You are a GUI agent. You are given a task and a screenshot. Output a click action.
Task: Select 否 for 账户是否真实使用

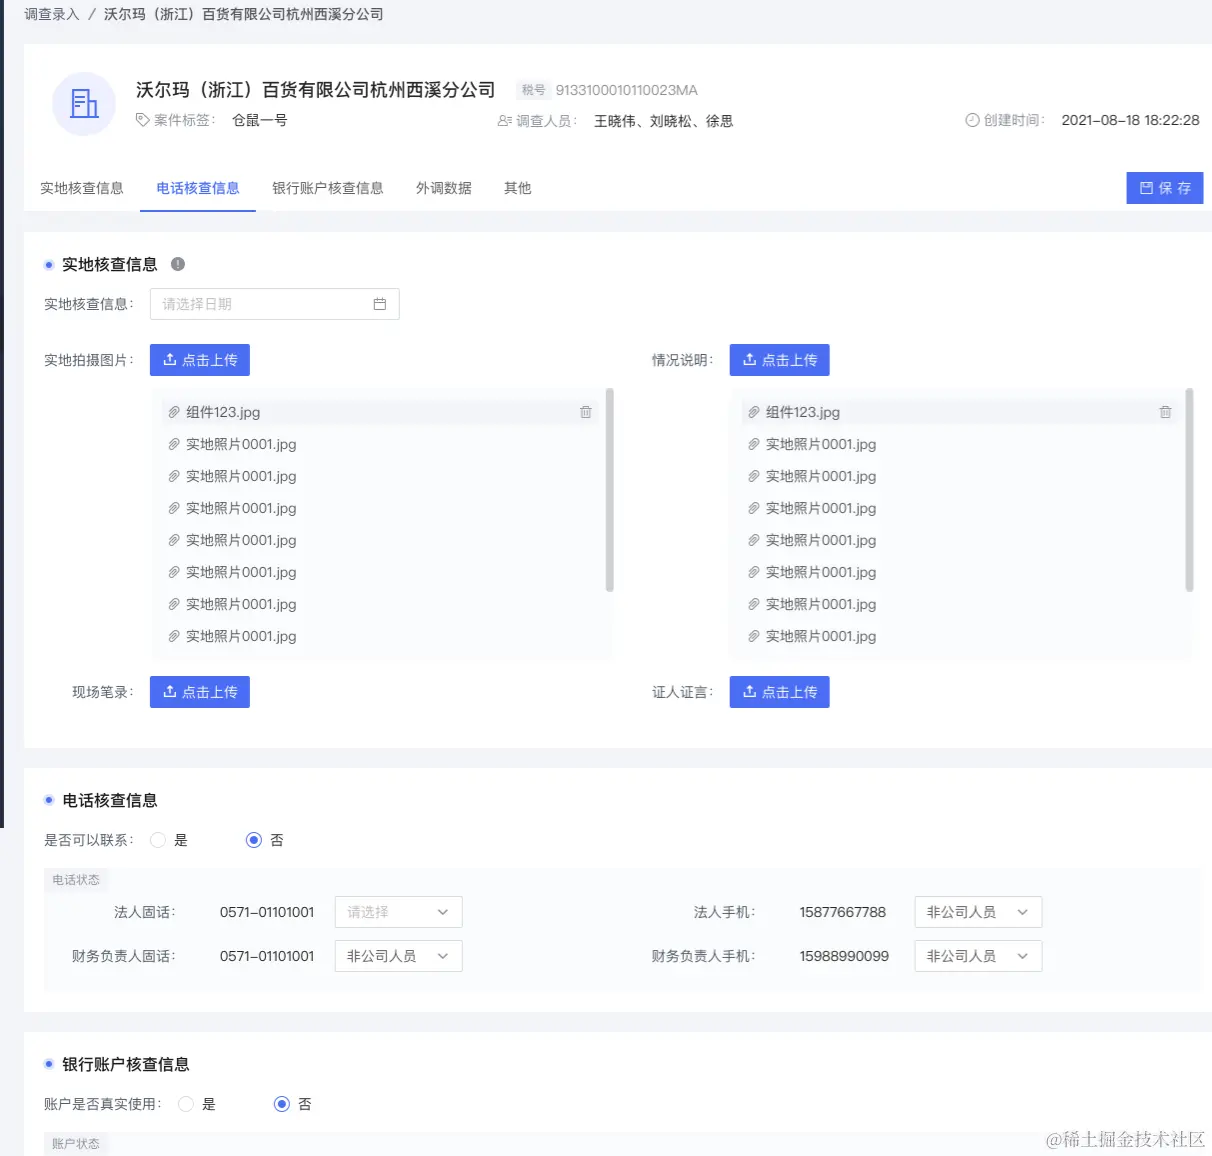(x=282, y=1104)
